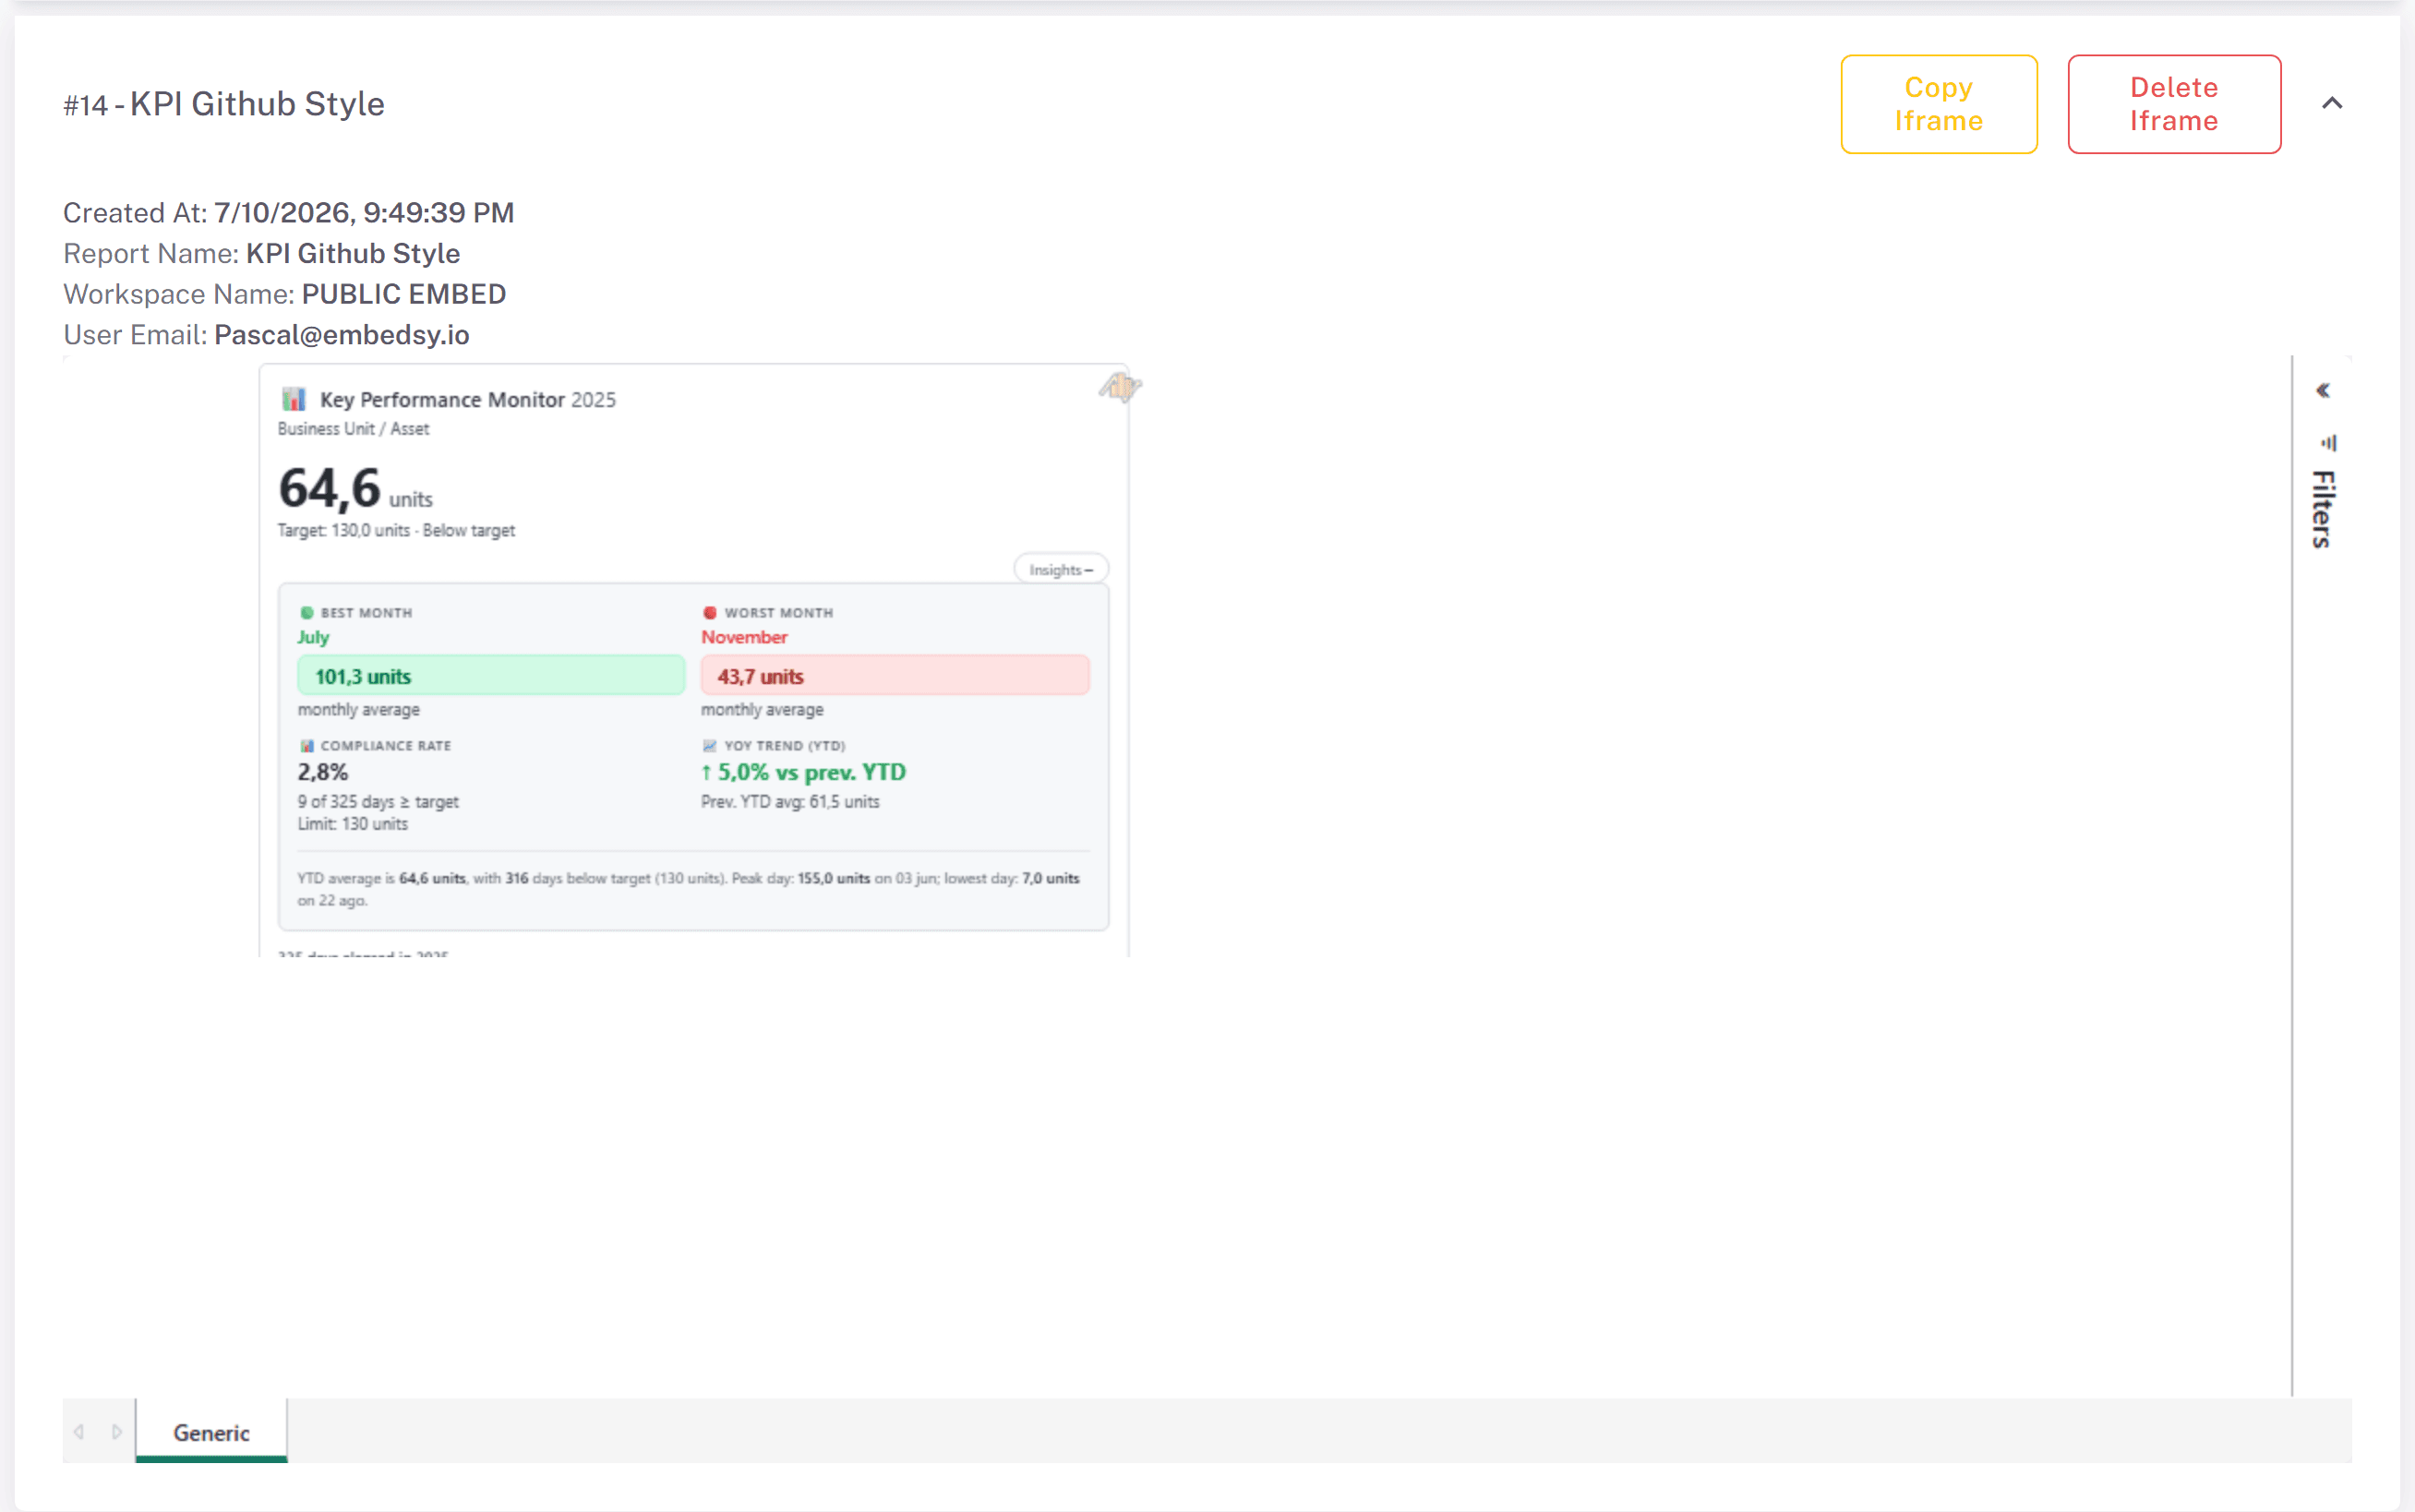Click the hand icon at card corner
The image size is (2415, 1512).
(x=1119, y=386)
